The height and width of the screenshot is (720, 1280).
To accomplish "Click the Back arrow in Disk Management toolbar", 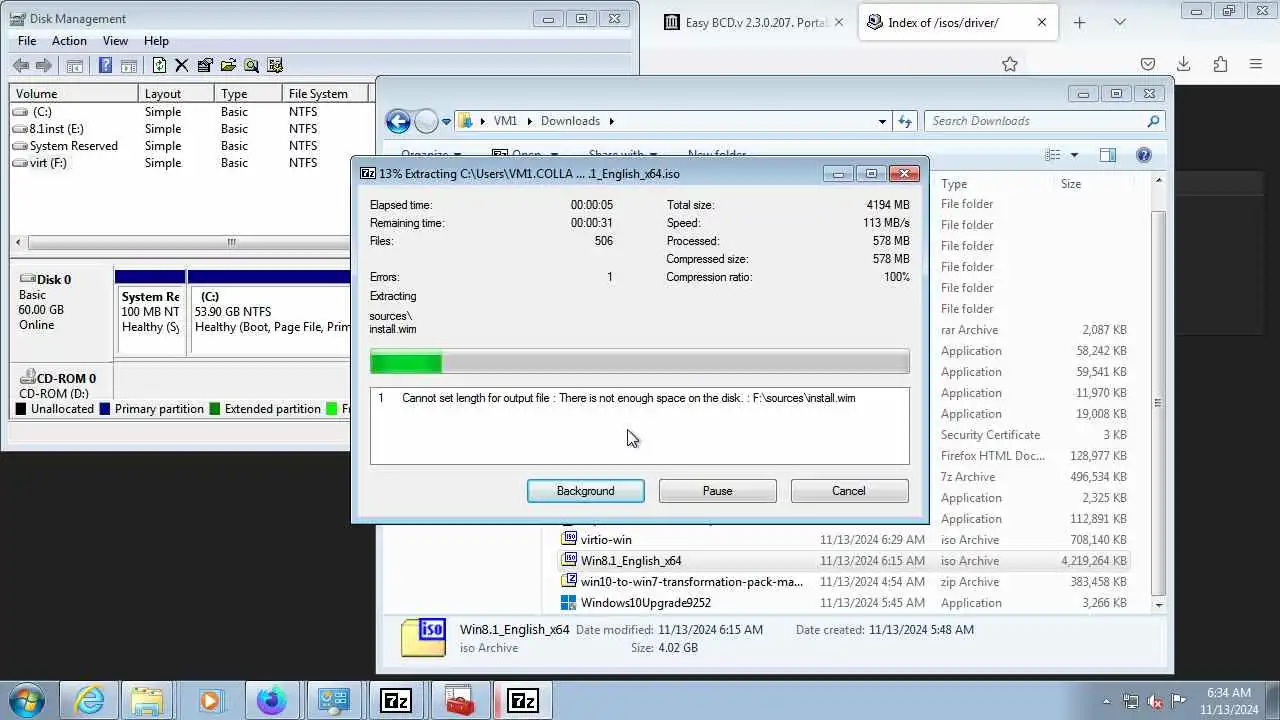I will click(21, 66).
